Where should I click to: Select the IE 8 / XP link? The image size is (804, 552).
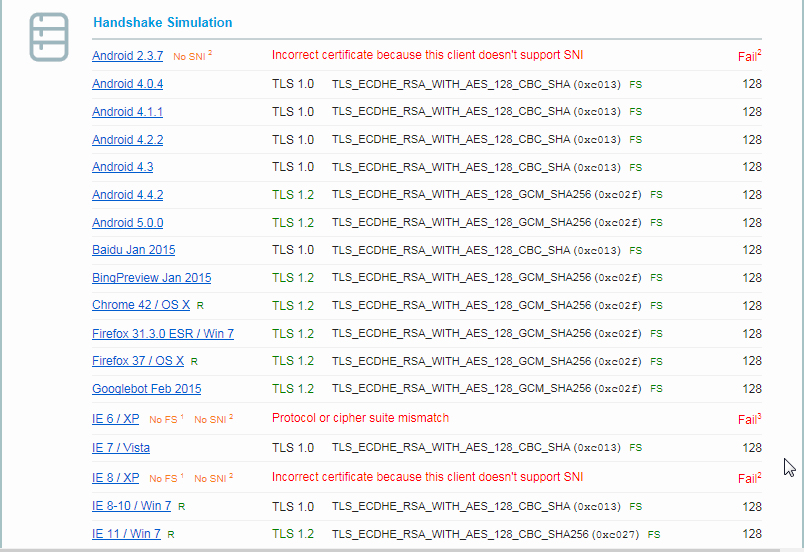click(x=116, y=478)
